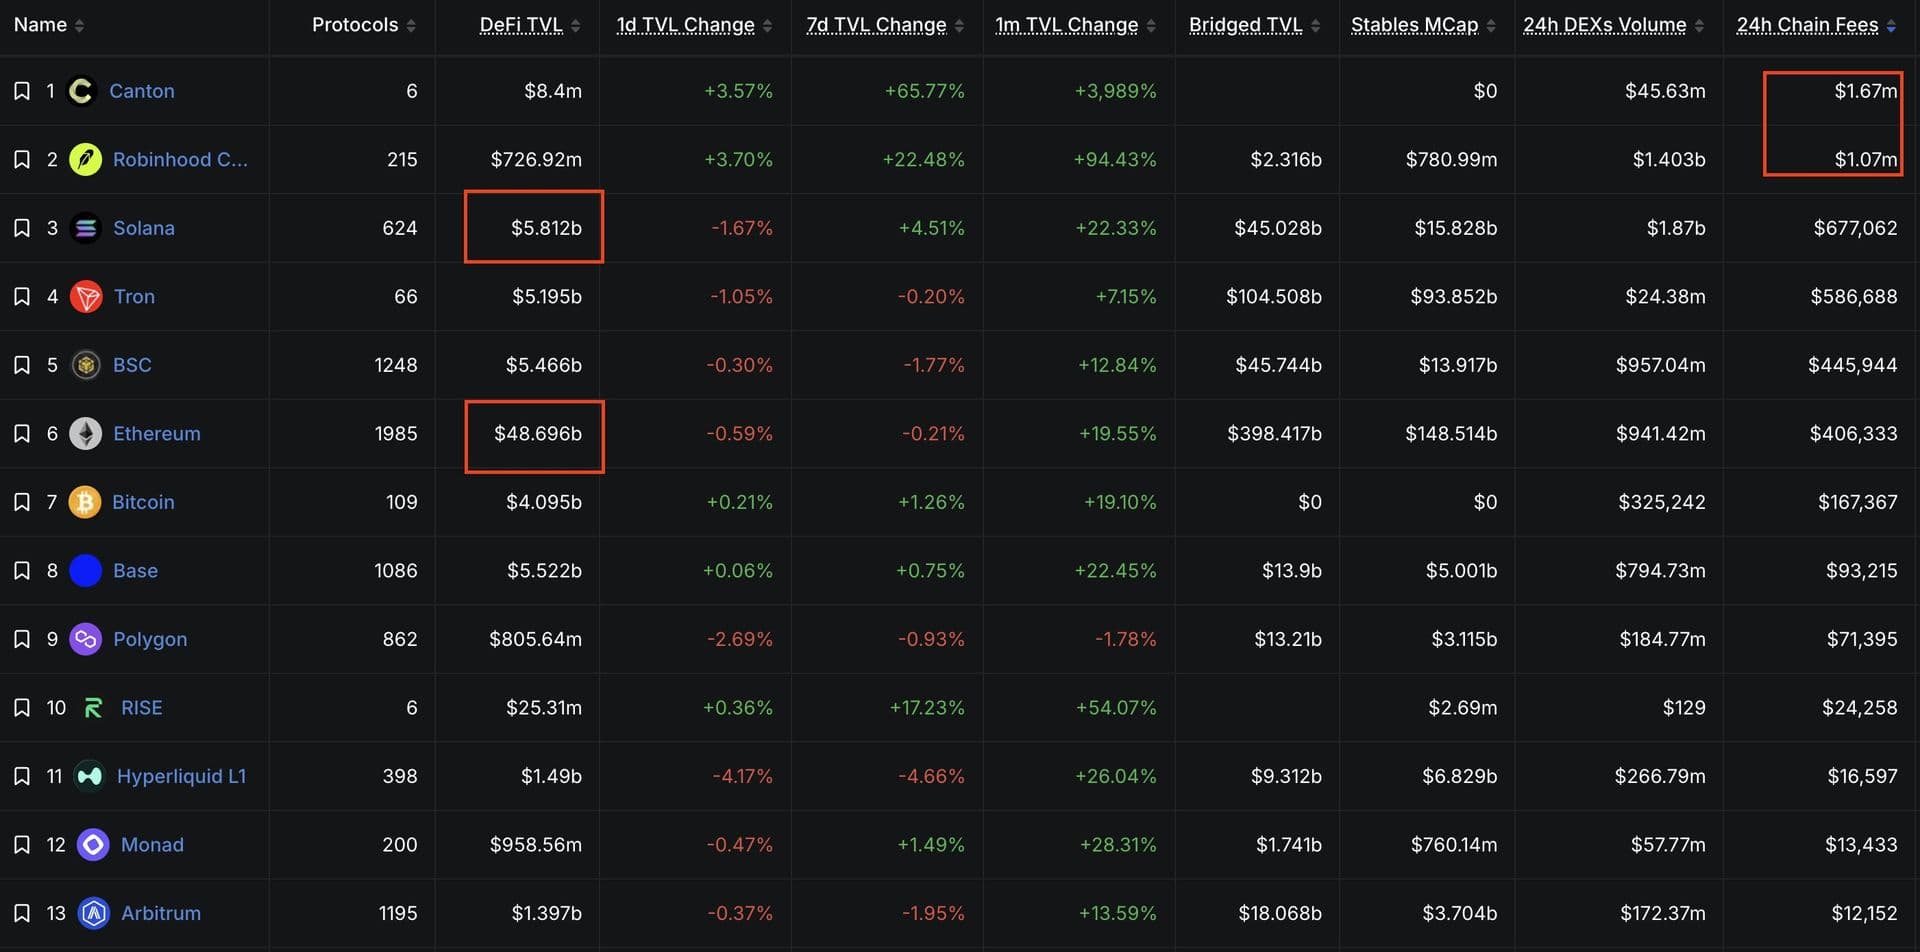
Task: Bookmark the BSC chain
Action: [x=21, y=365]
